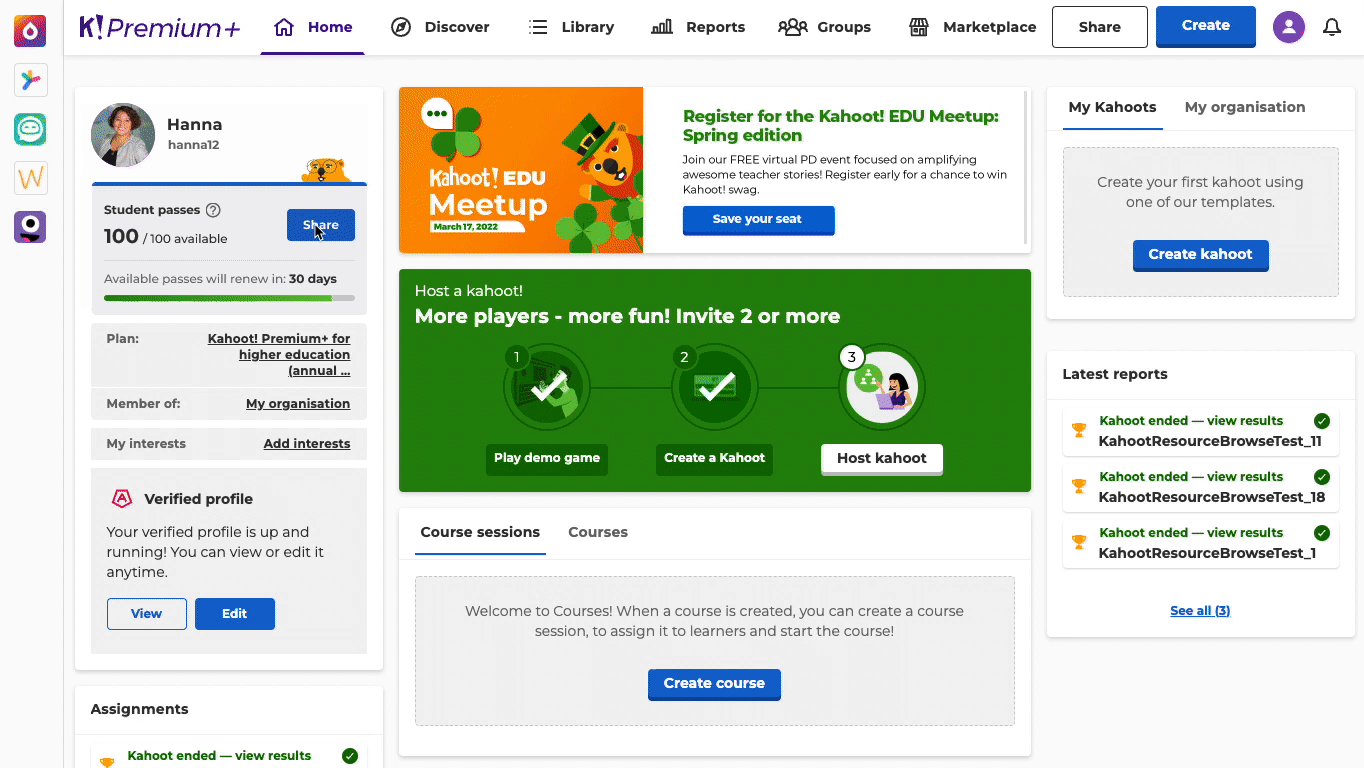1364x768 pixels.
Task: Click the green checkmark in Assignments row
Action: point(350,756)
